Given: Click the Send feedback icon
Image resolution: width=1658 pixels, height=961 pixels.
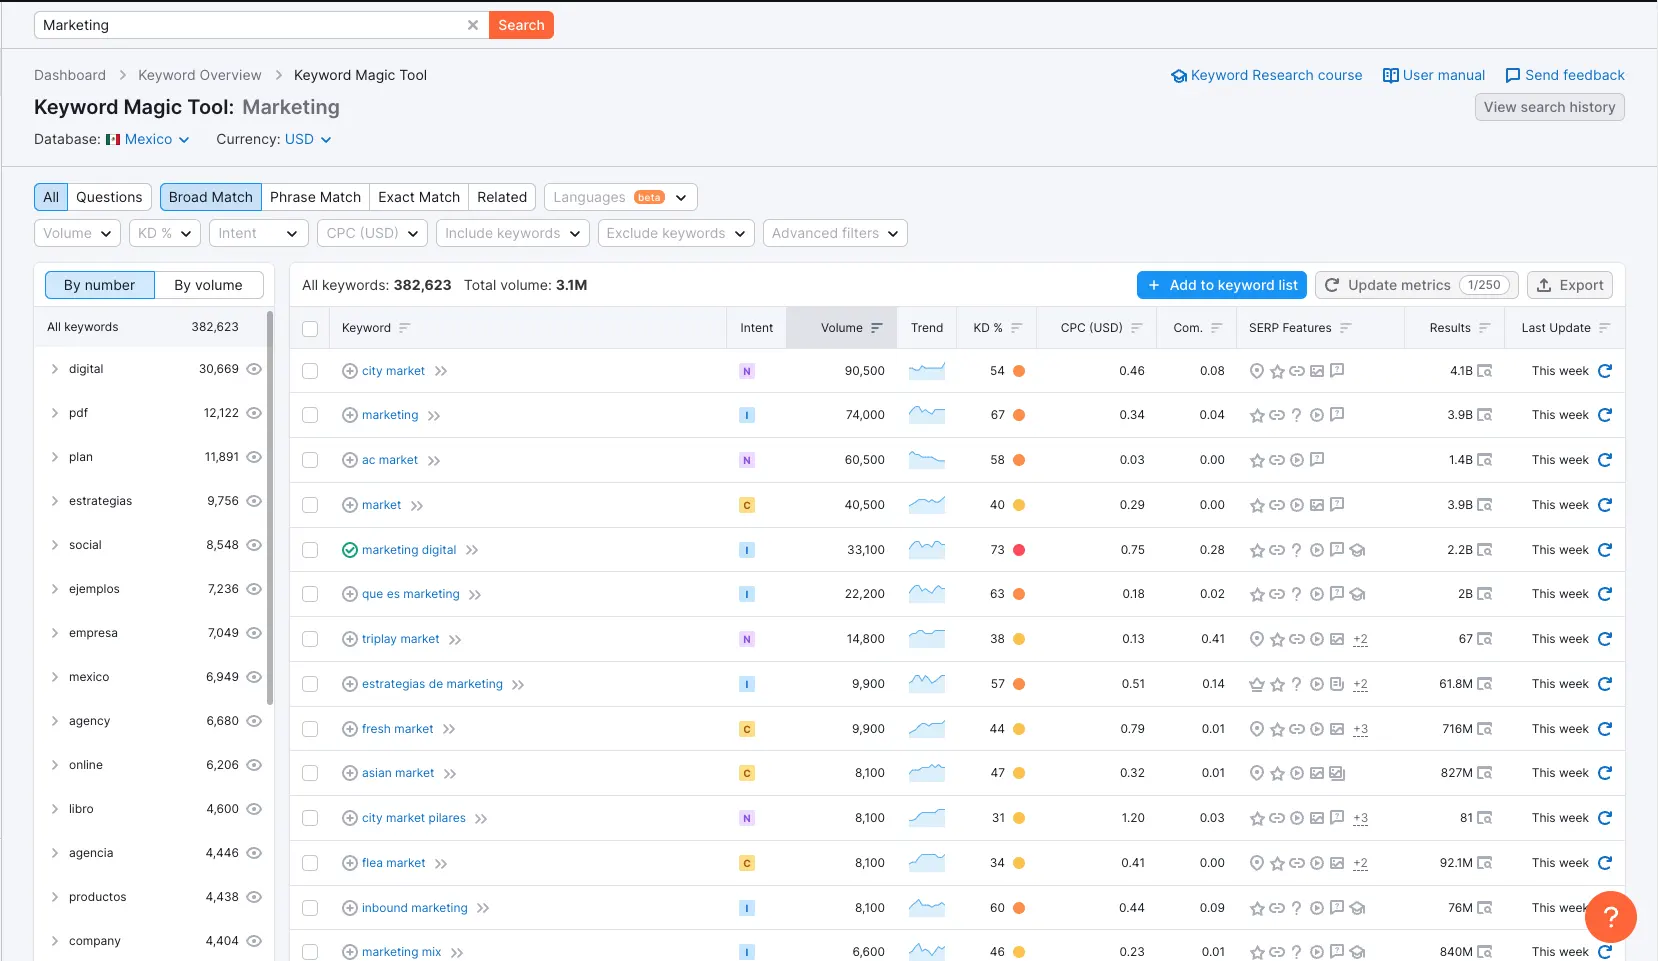Looking at the screenshot, I should (1511, 75).
